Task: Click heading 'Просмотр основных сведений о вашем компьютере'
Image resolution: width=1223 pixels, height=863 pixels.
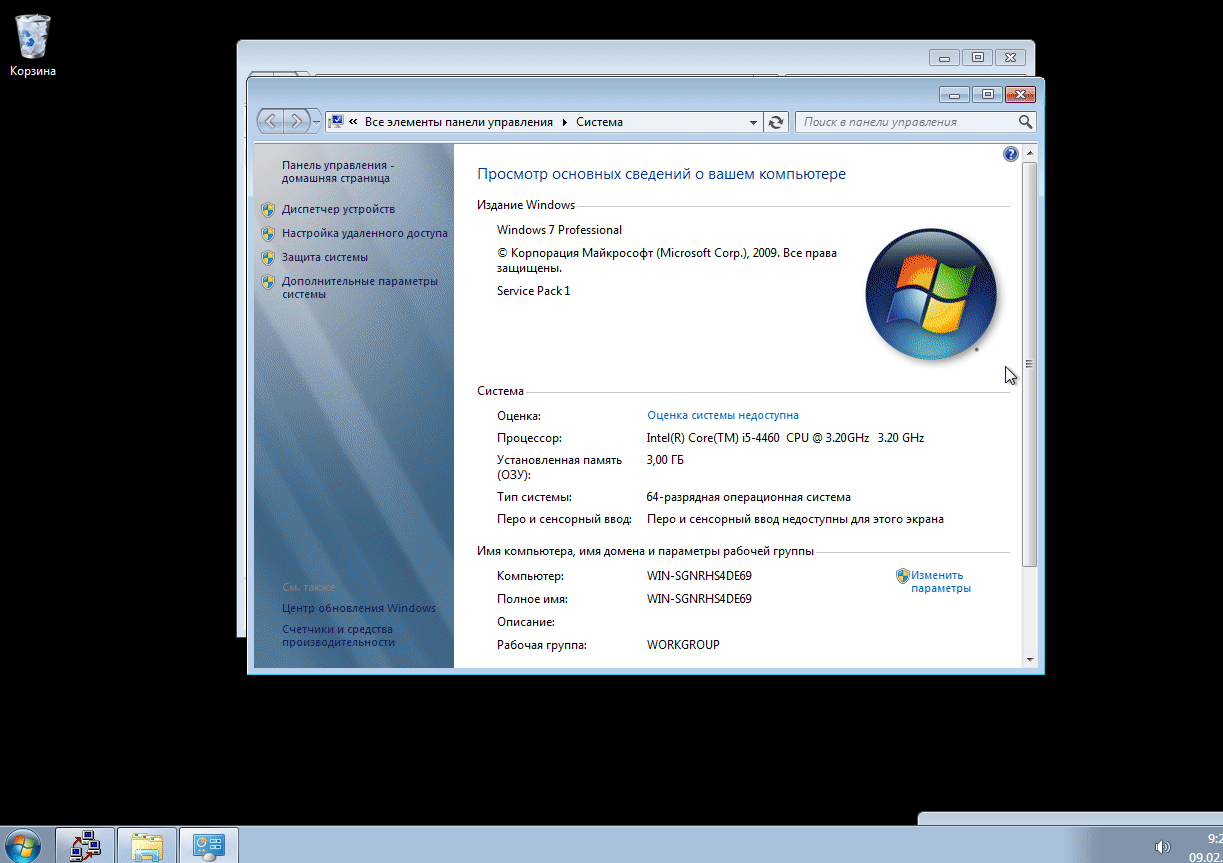Action: tap(661, 174)
